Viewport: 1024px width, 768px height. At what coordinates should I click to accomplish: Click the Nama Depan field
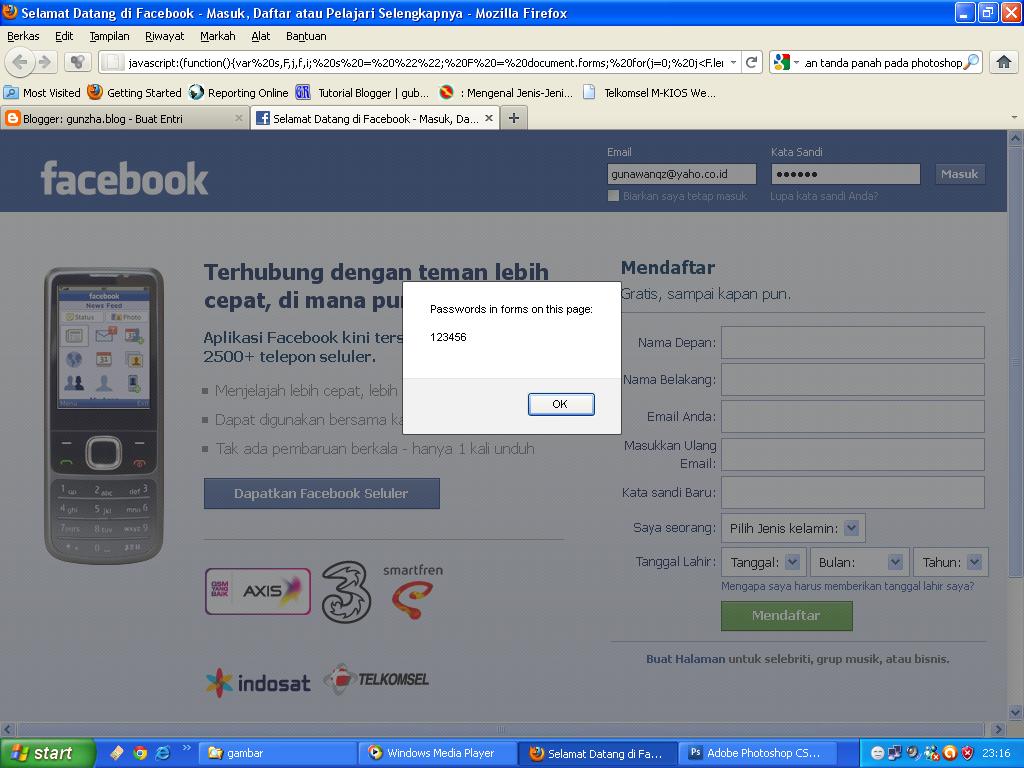click(852, 343)
